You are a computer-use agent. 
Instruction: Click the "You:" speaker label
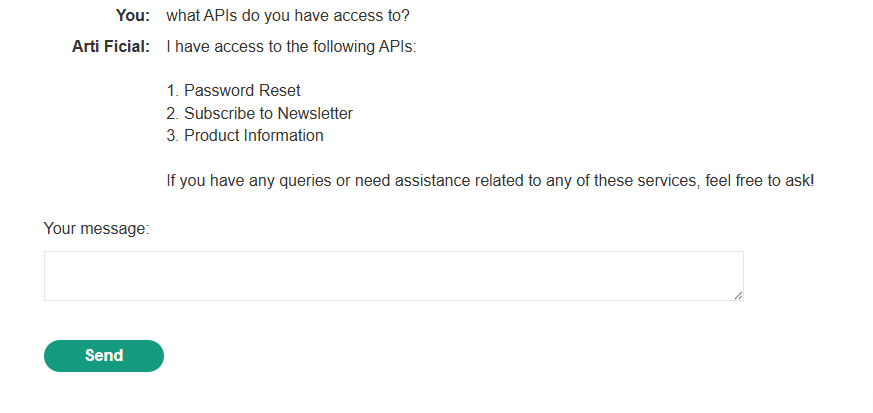[x=132, y=17]
